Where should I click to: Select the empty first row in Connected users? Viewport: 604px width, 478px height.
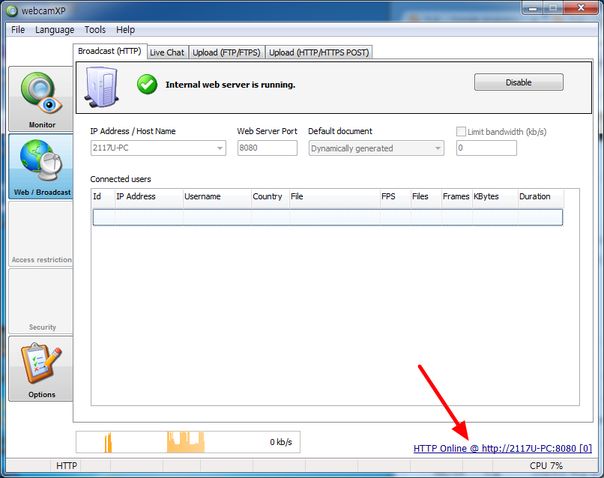327,217
